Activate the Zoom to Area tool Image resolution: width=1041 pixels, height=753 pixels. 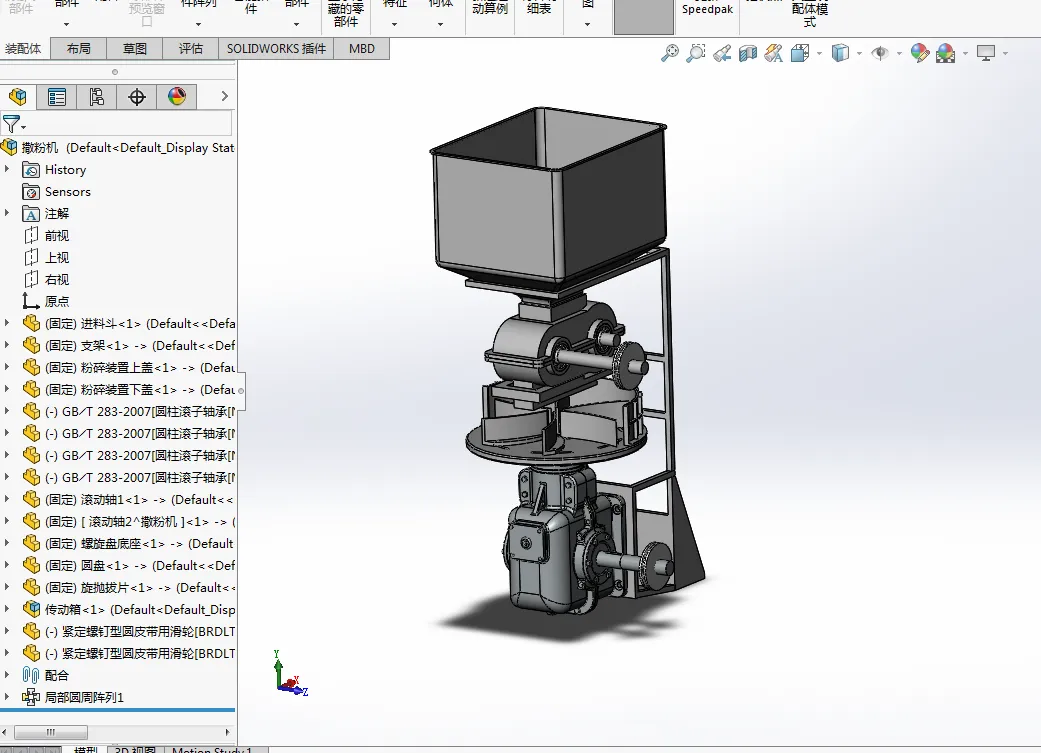696,54
